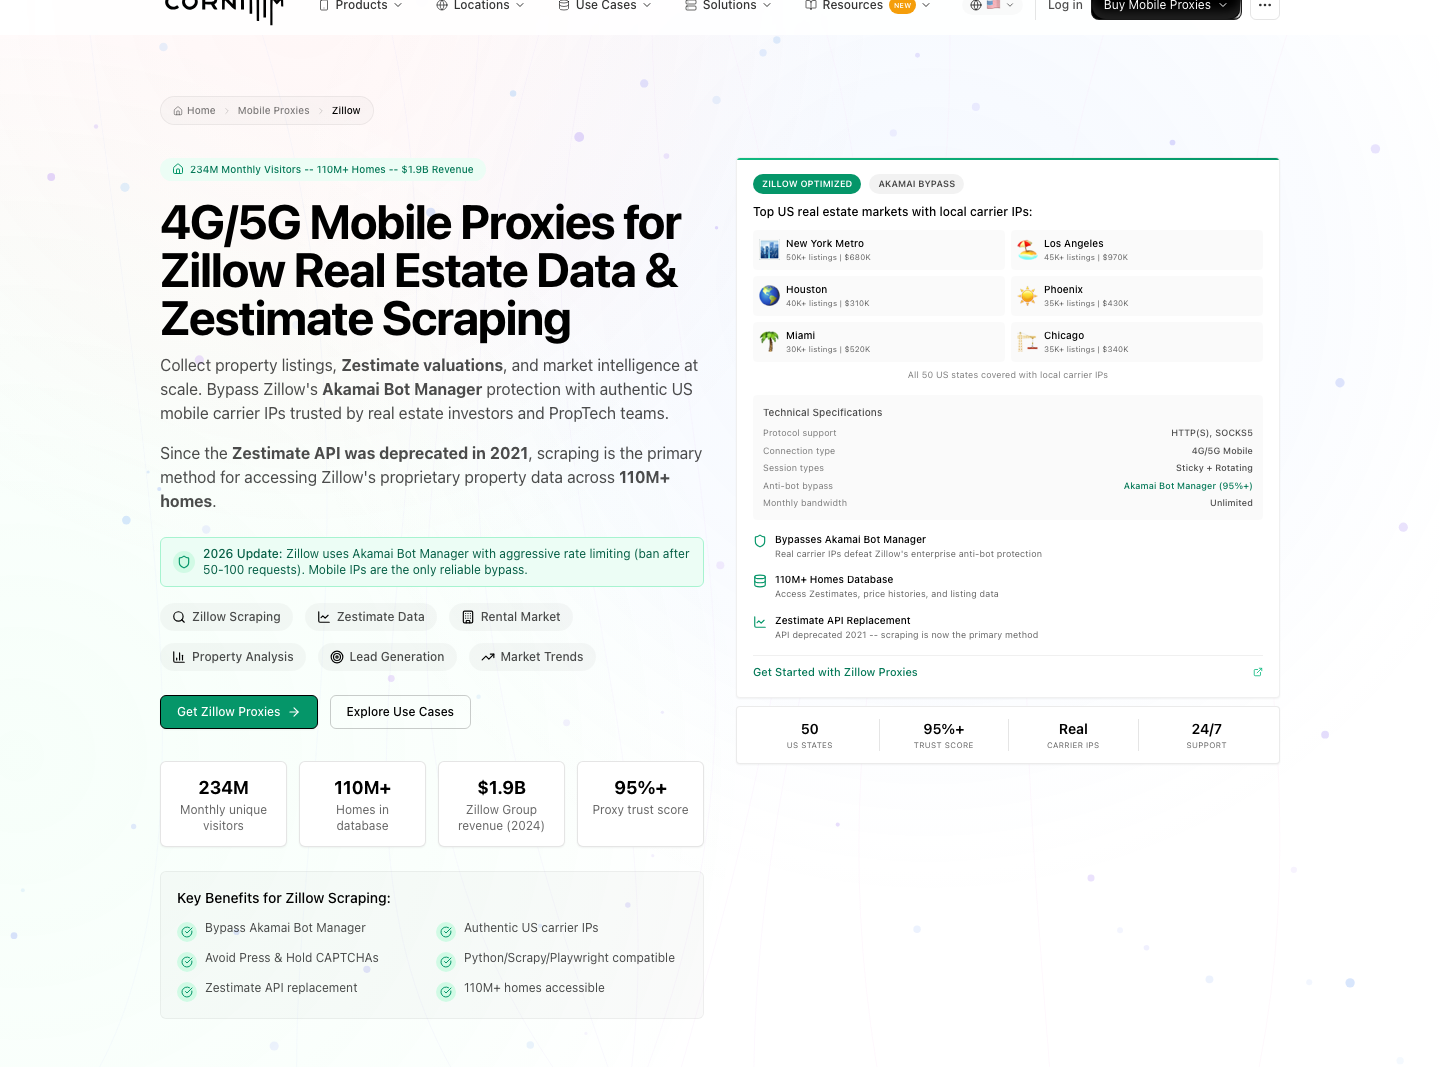This screenshot has width=1440, height=1067.
Task: Click the shield icon in 2026 Update notice
Action: [x=184, y=562]
